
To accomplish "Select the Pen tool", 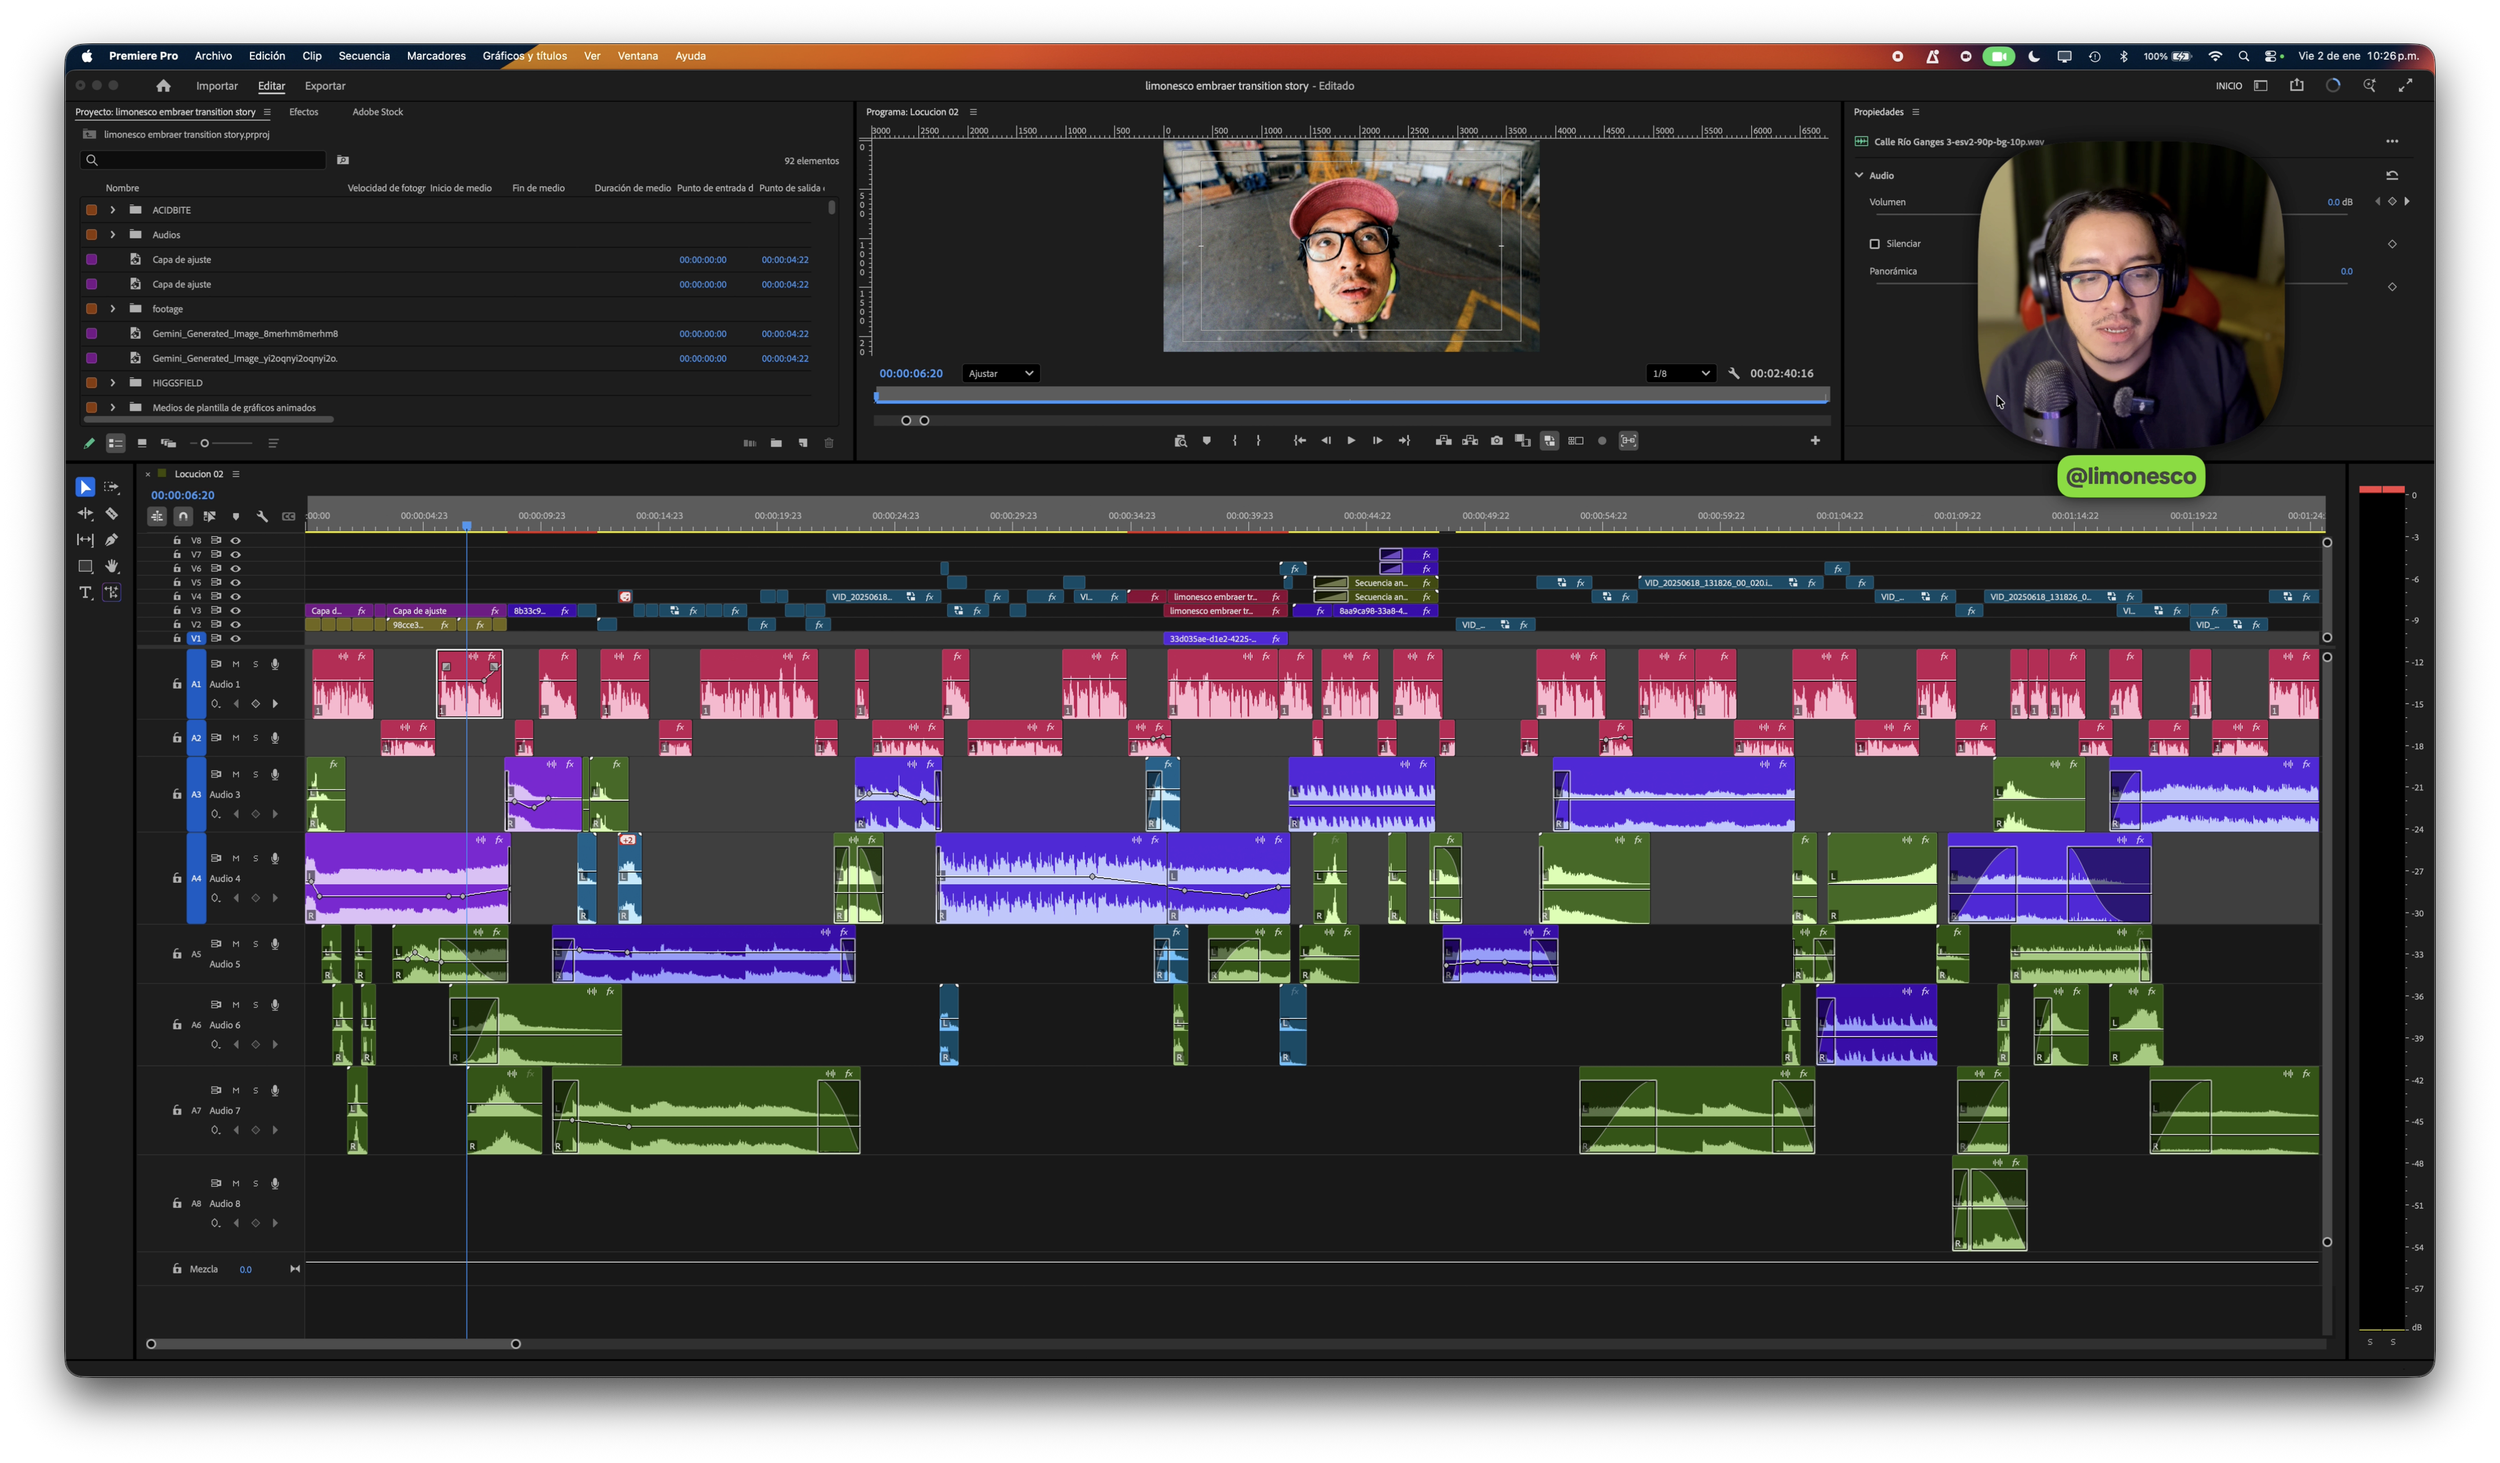I will coord(111,540).
